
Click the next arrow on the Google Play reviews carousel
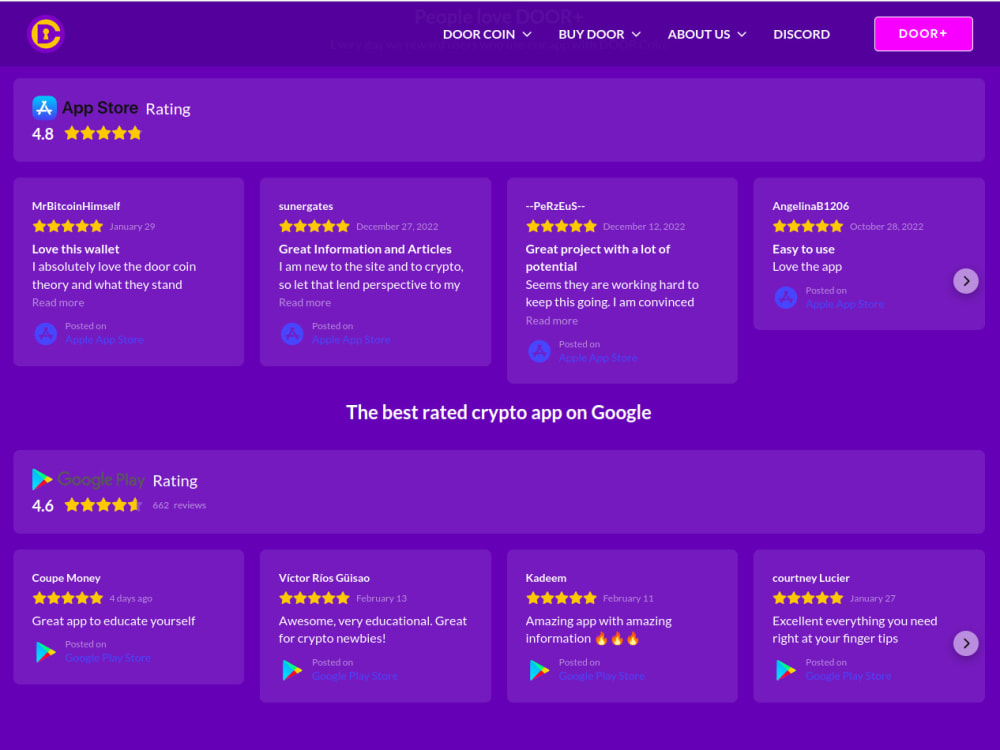click(x=965, y=643)
